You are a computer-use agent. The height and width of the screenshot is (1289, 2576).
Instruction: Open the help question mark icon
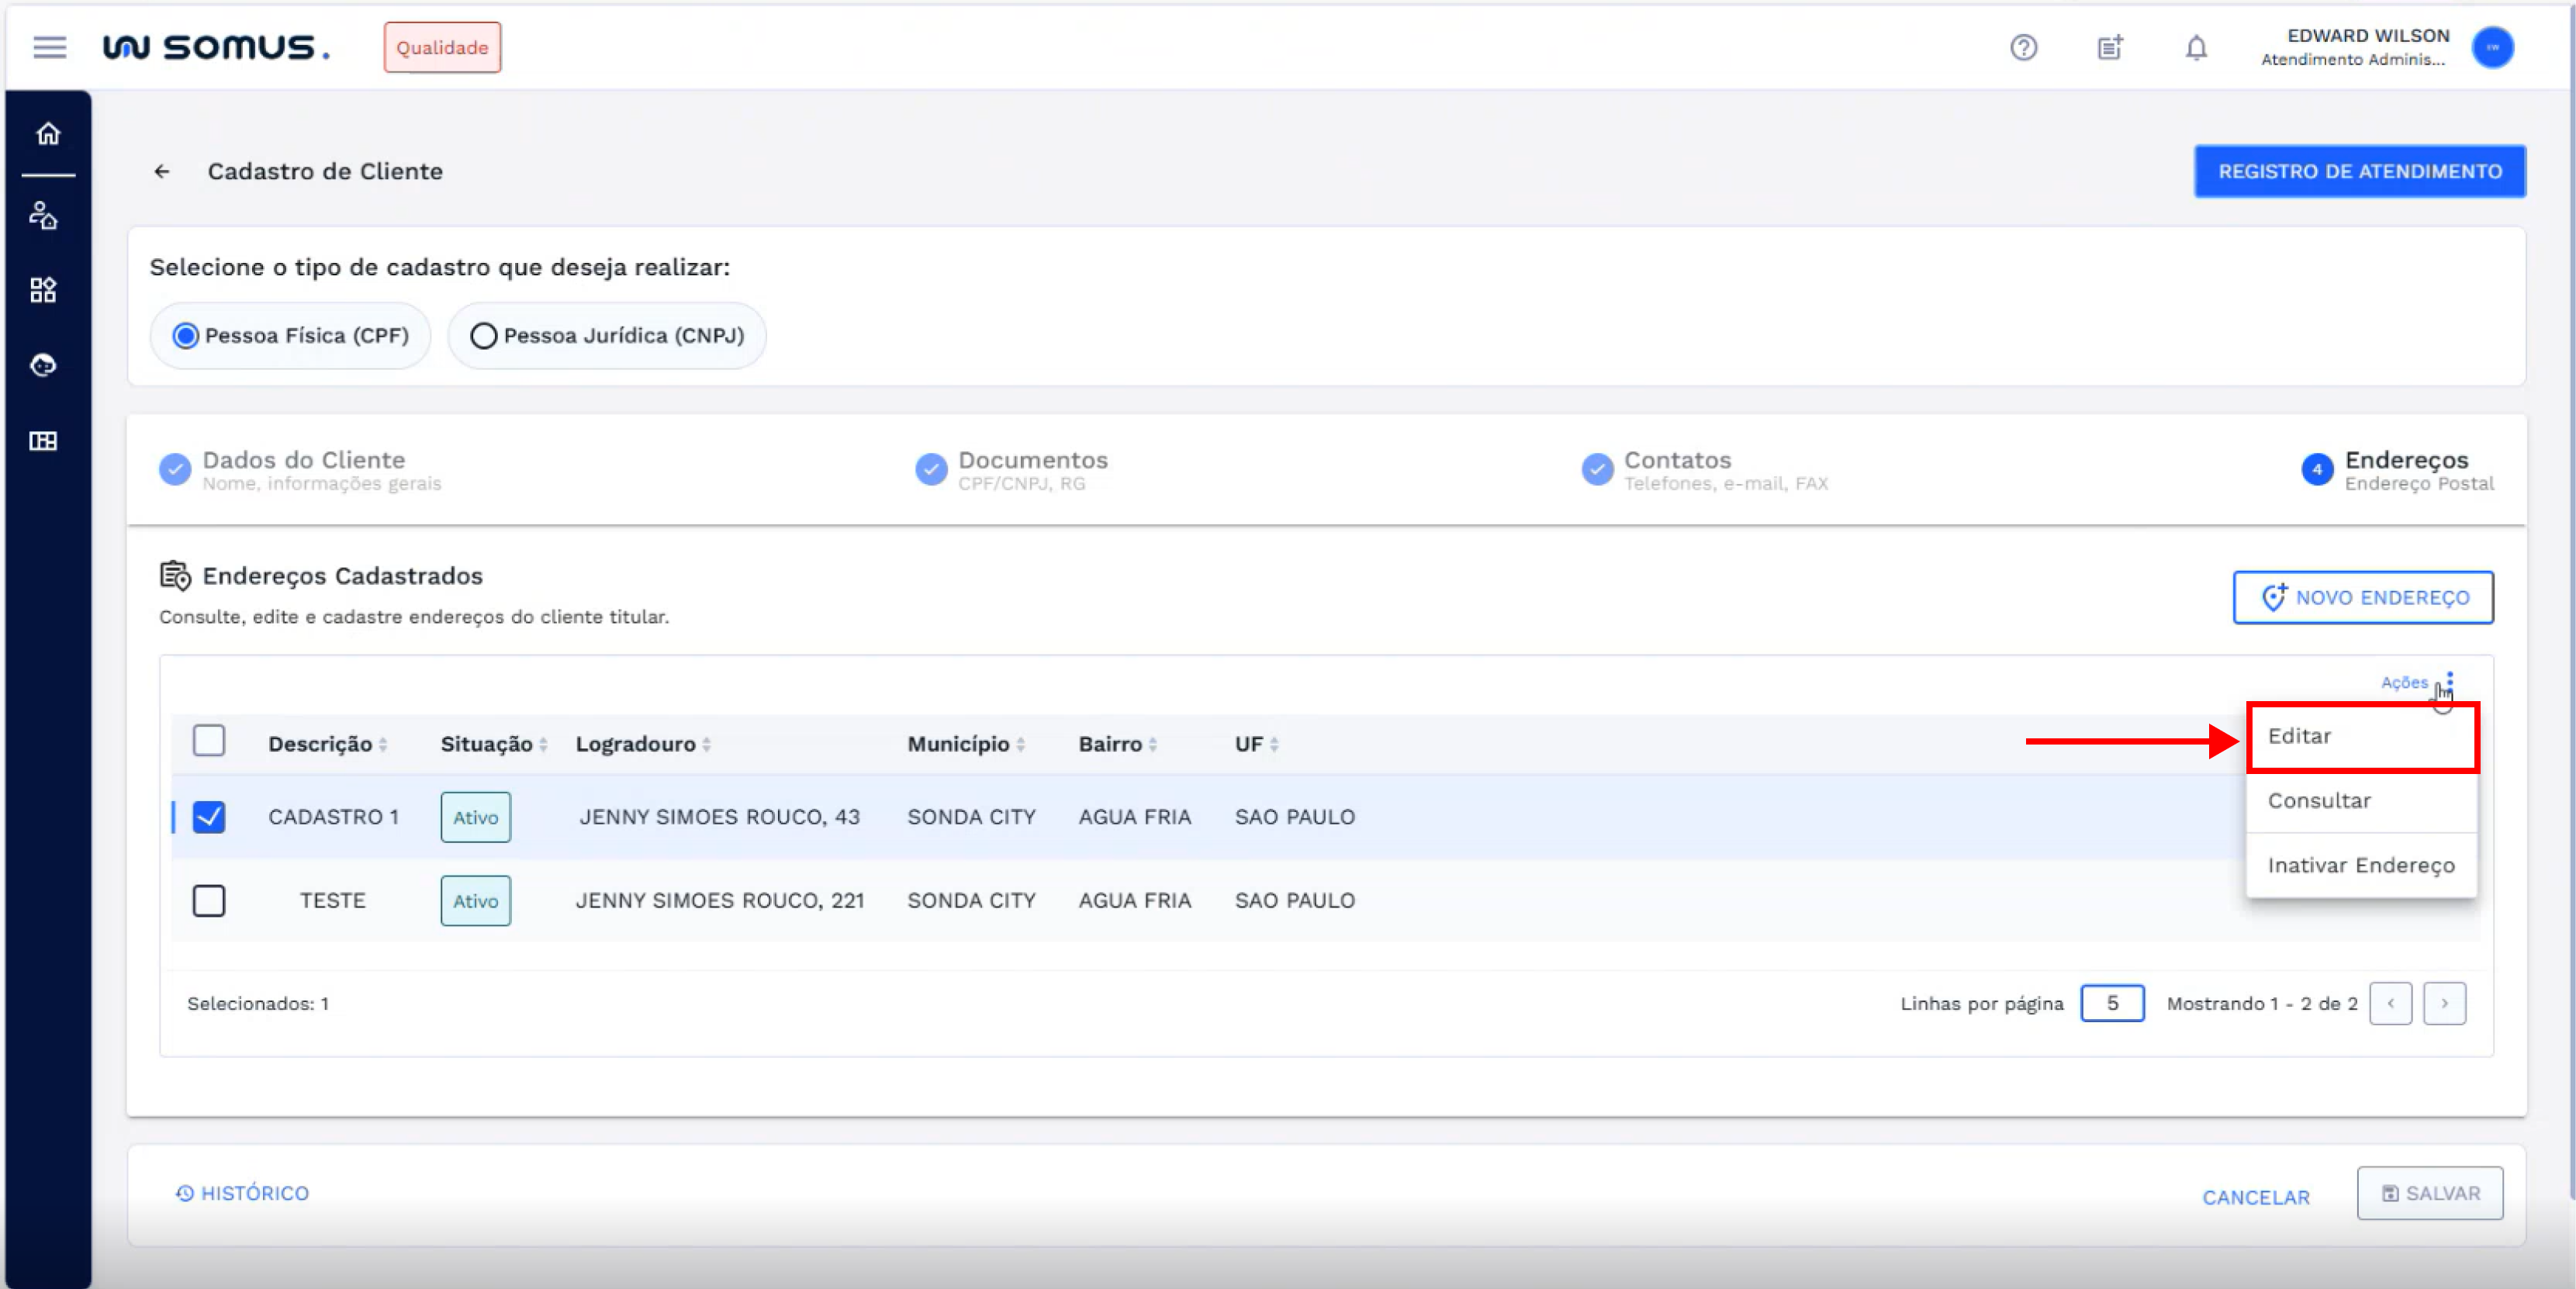coord(2023,47)
